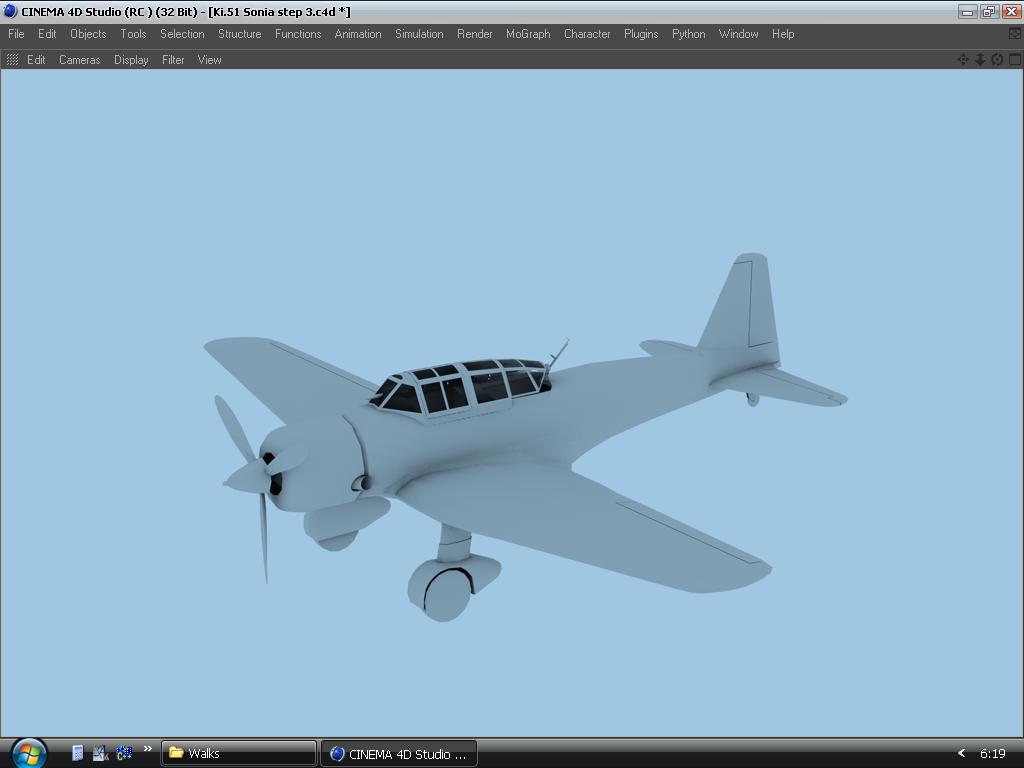Launch the calculator quick launch icon
The height and width of the screenshot is (768, 1024).
(77, 753)
